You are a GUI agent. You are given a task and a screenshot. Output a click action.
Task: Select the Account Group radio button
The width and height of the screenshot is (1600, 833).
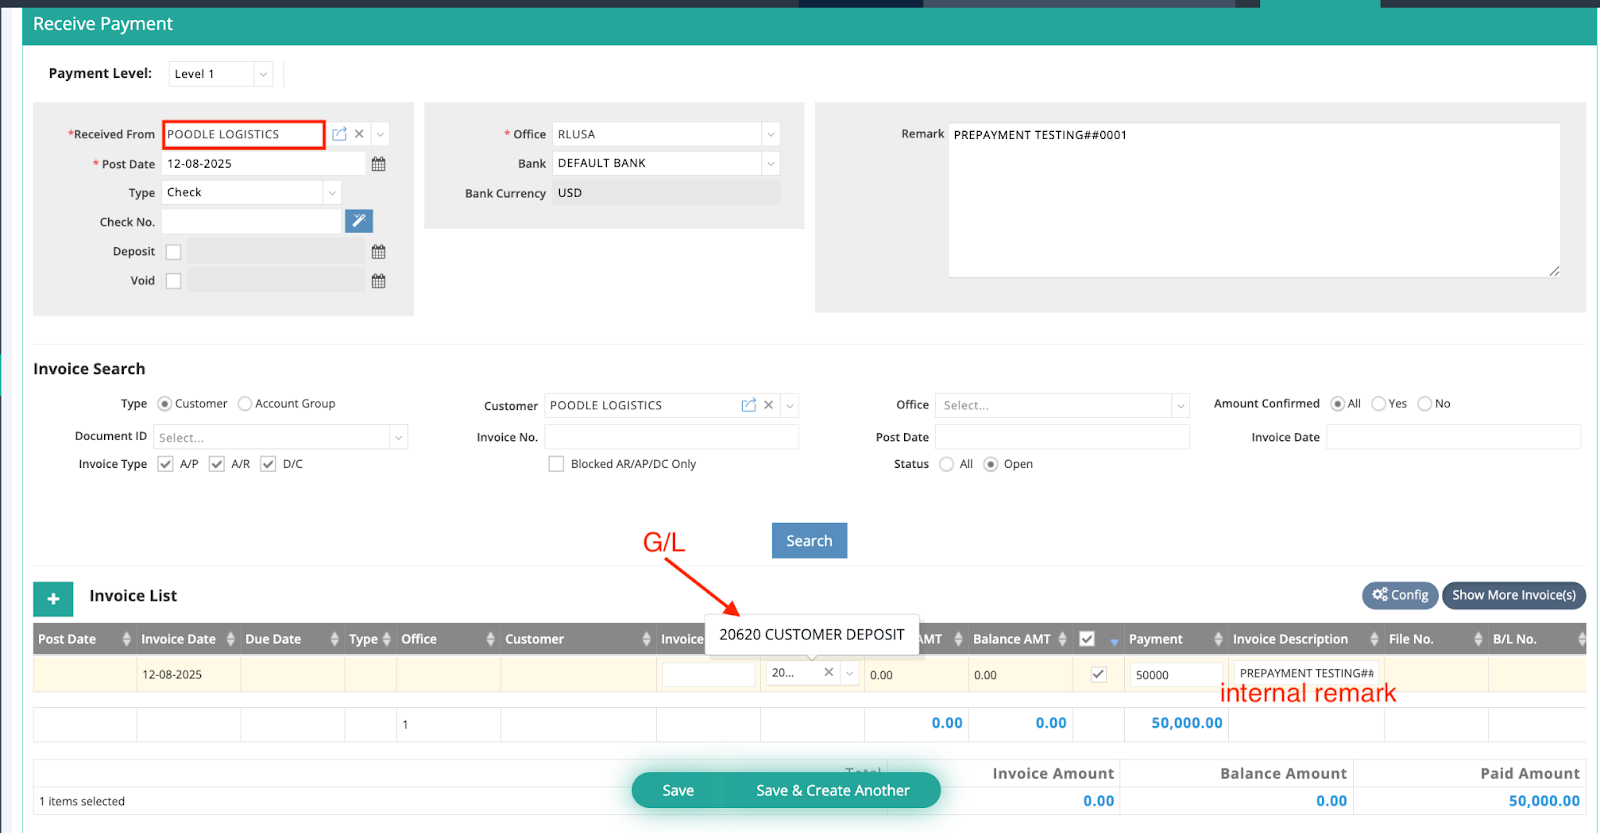[245, 404]
